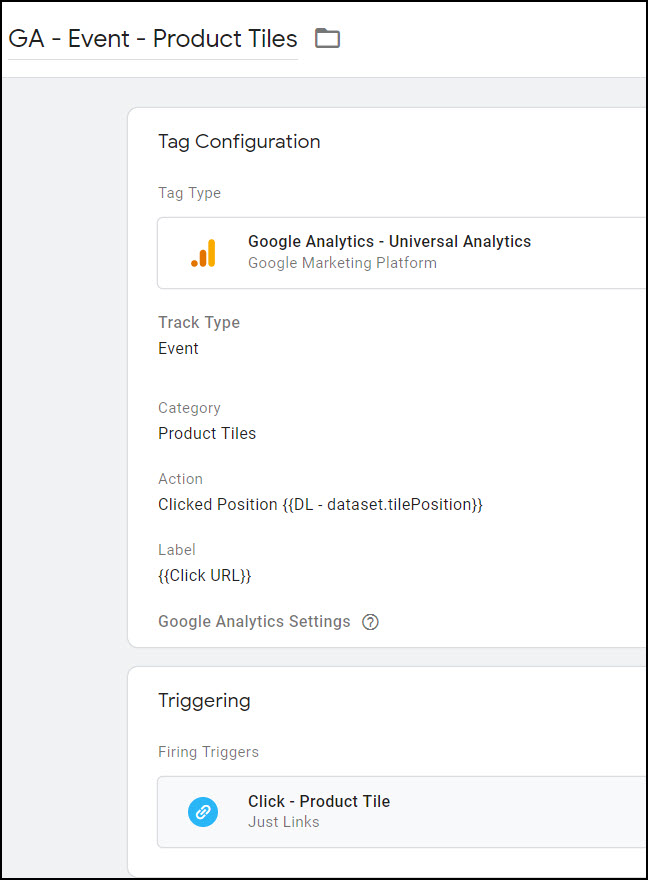
Task: Click the 'Tag Configuration' heading
Action: pos(239,141)
